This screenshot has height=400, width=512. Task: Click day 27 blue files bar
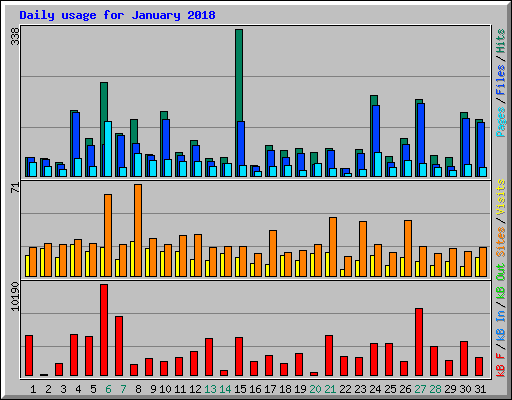tap(421, 133)
